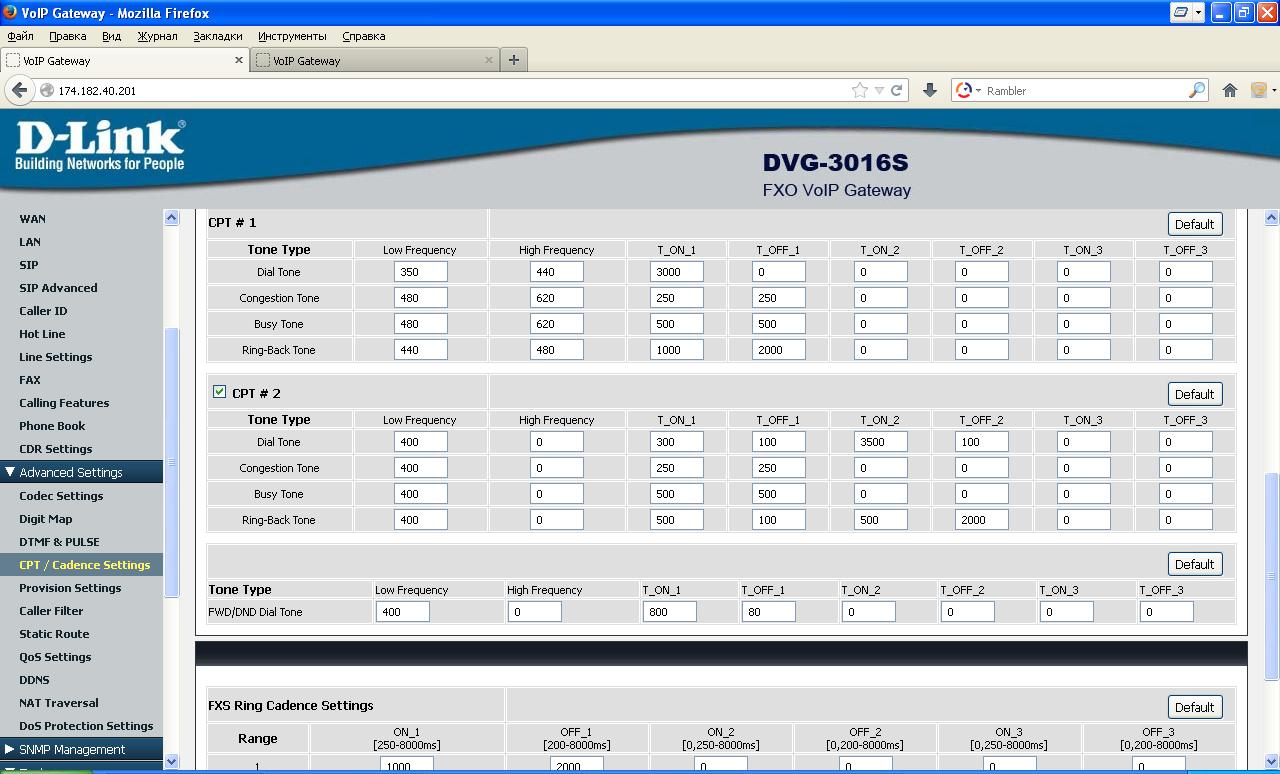The image size is (1280, 774).
Task: Open the NAT Traversal page
Action: point(58,703)
